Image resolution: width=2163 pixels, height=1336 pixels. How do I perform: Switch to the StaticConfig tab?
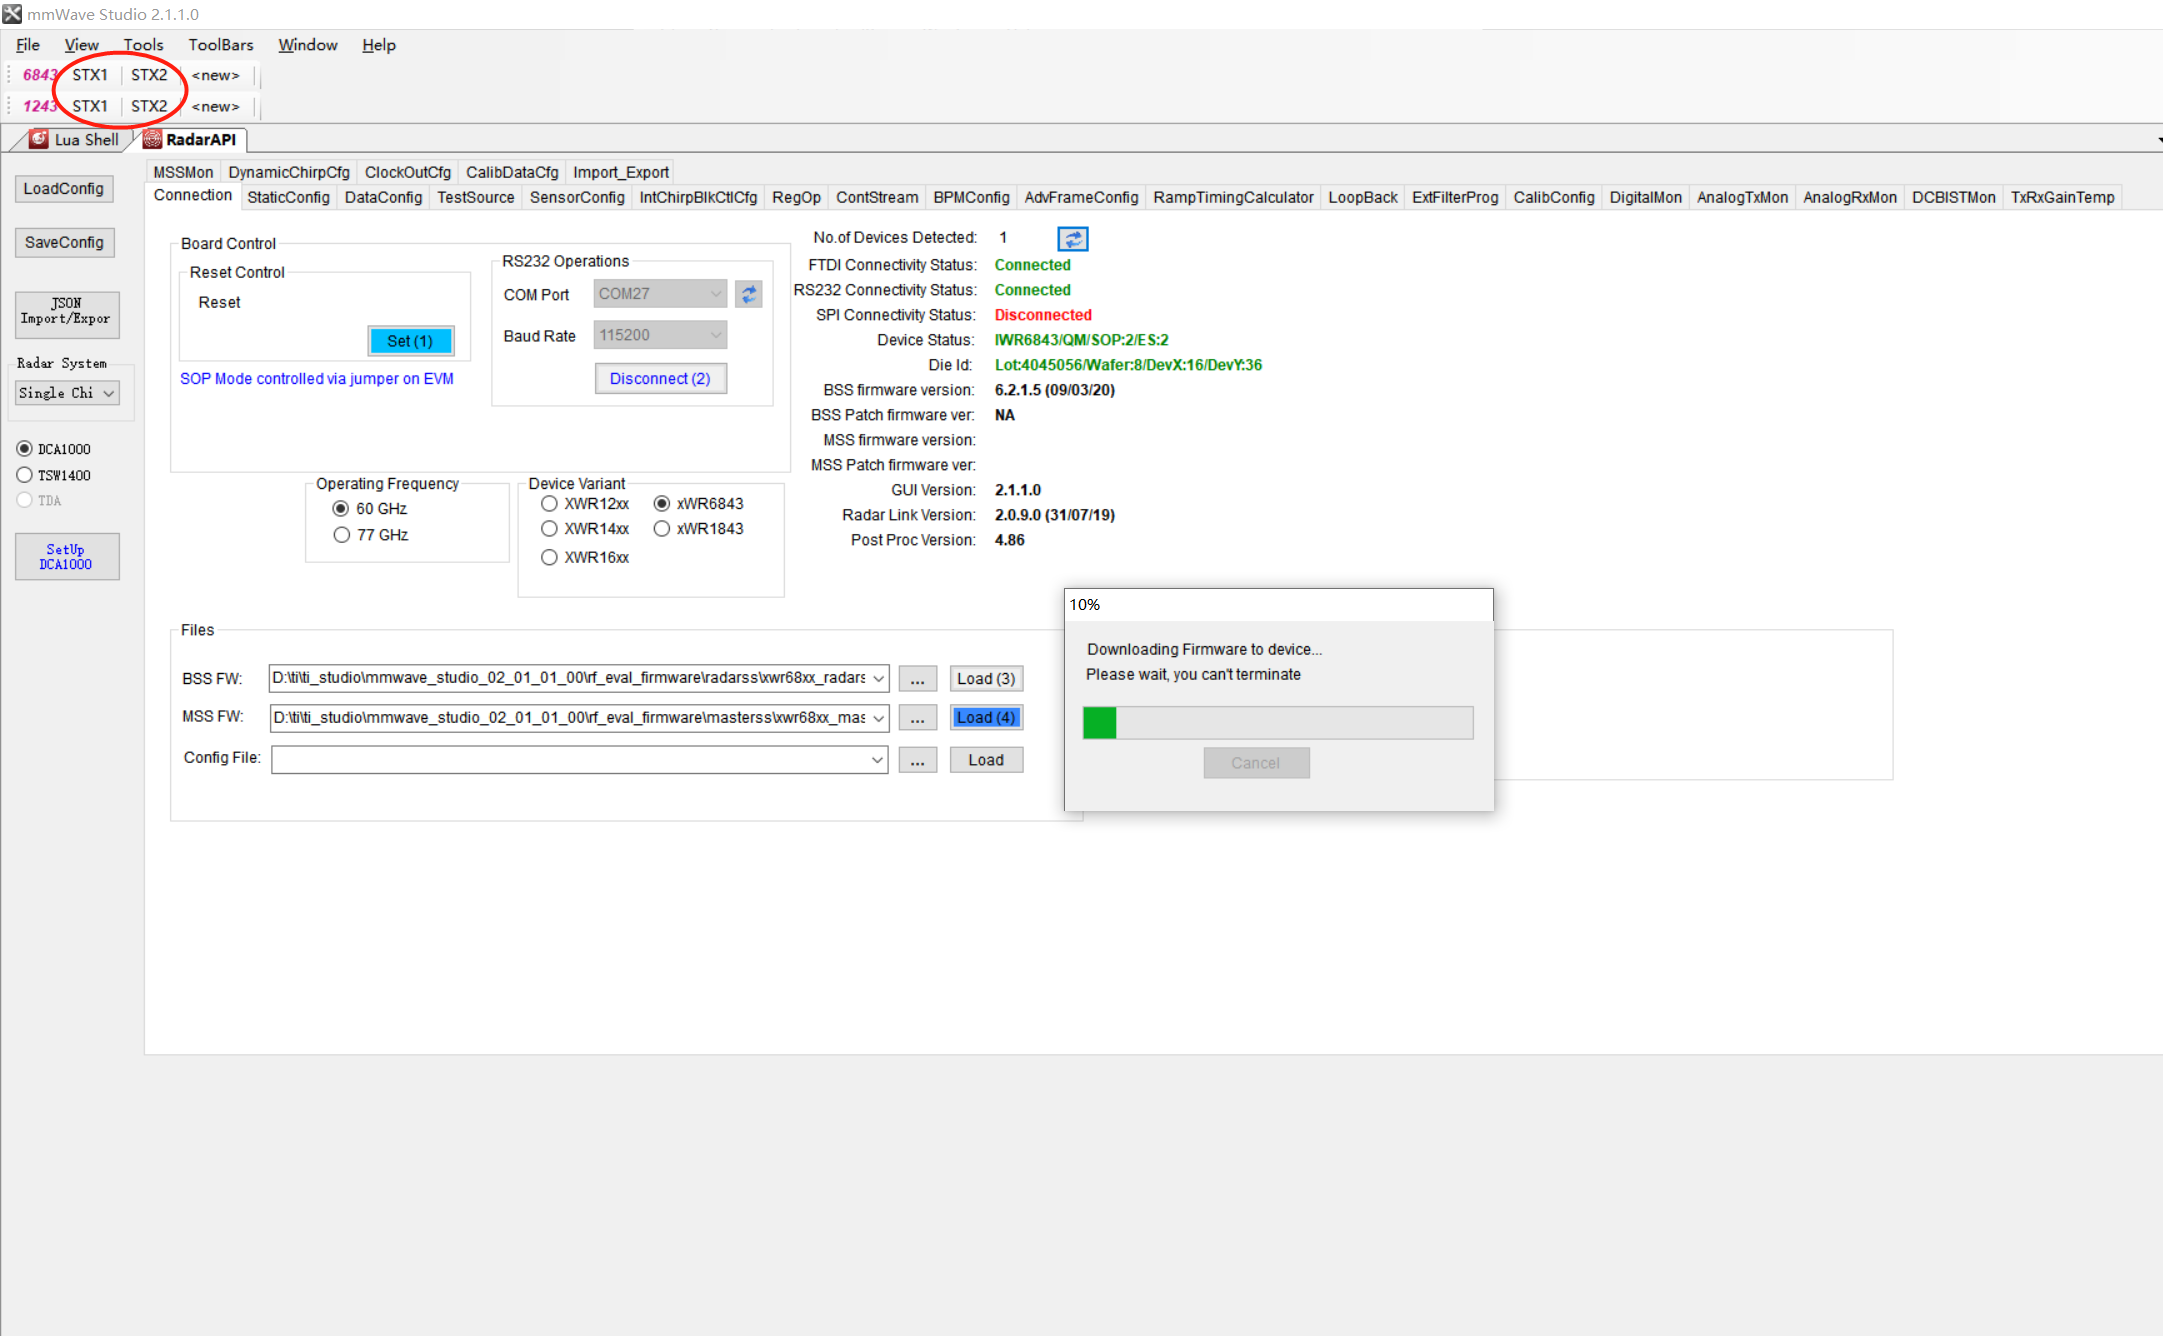pyautogui.click(x=288, y=197)
